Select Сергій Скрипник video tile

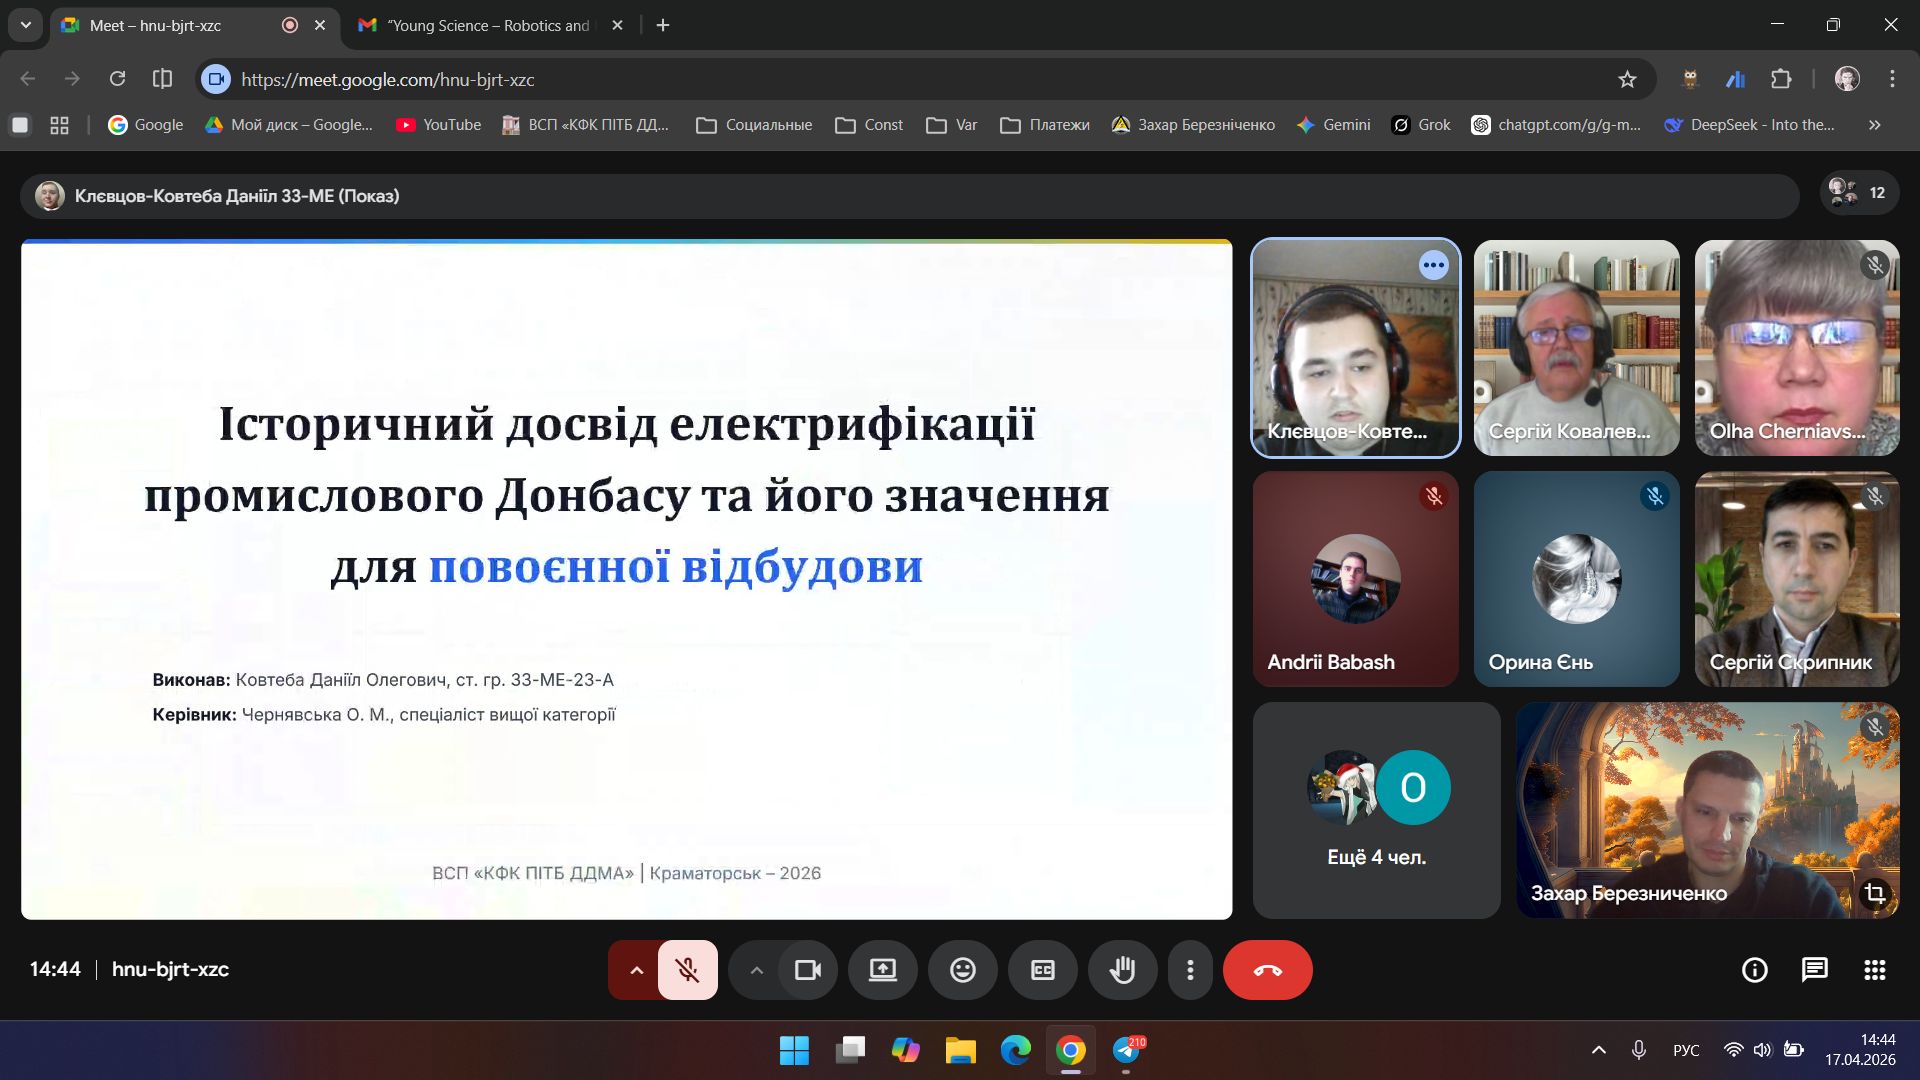point(1796,578)
